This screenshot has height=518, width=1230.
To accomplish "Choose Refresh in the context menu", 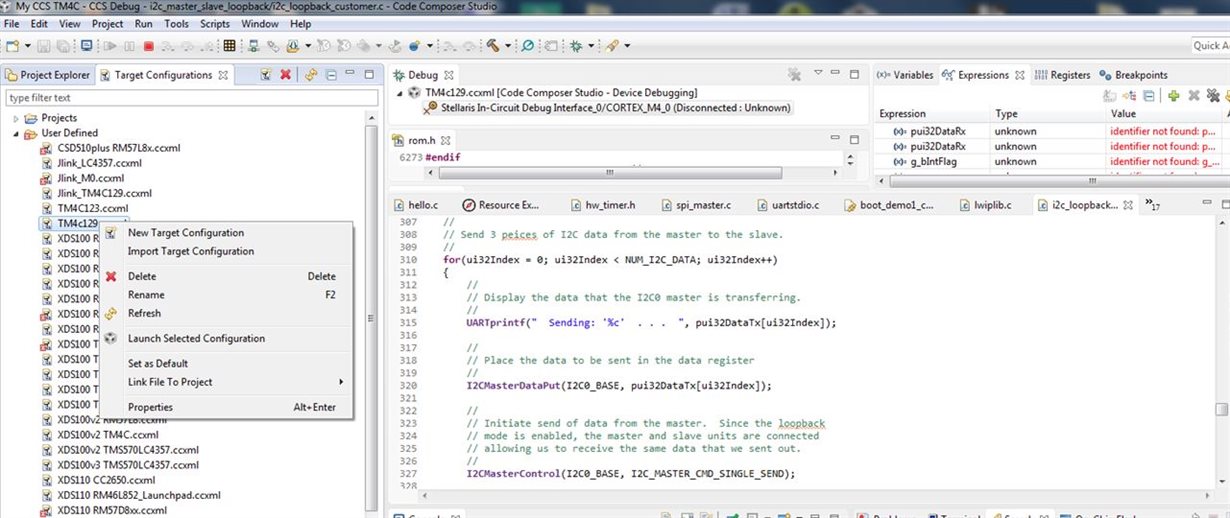I will pos(144,313).
